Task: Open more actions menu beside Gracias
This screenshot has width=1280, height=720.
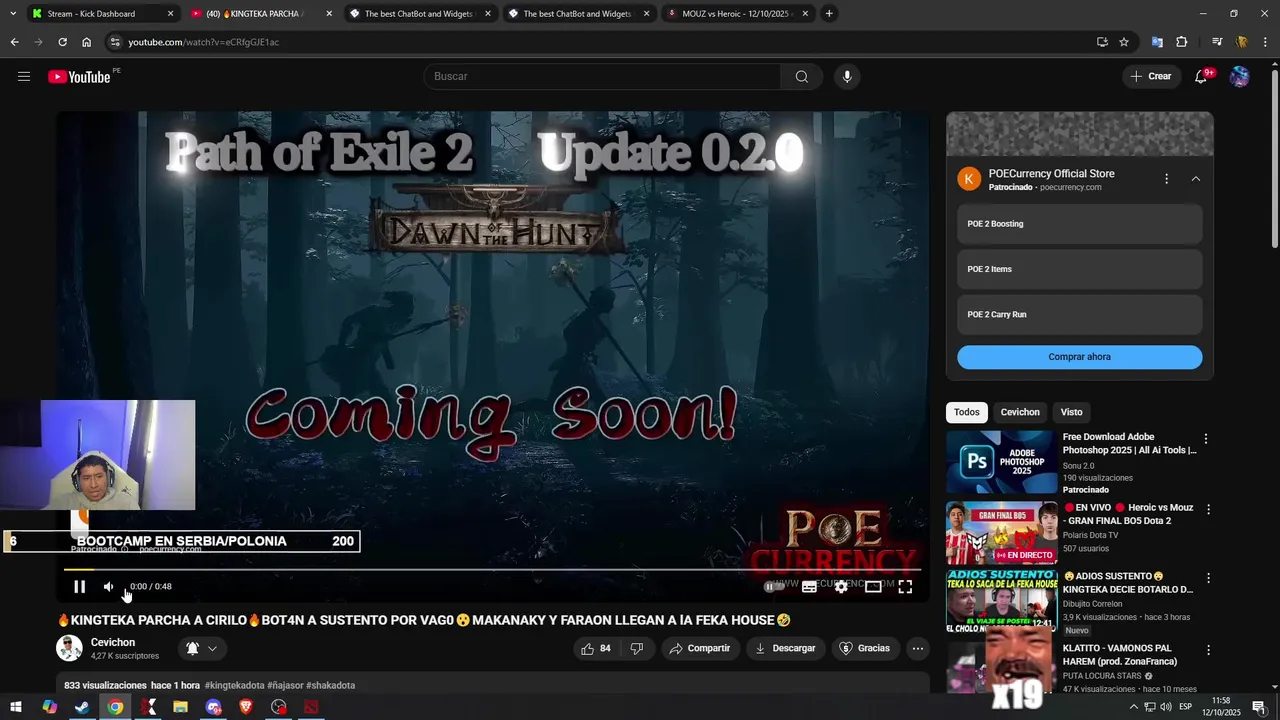Action: click(917, 649)
